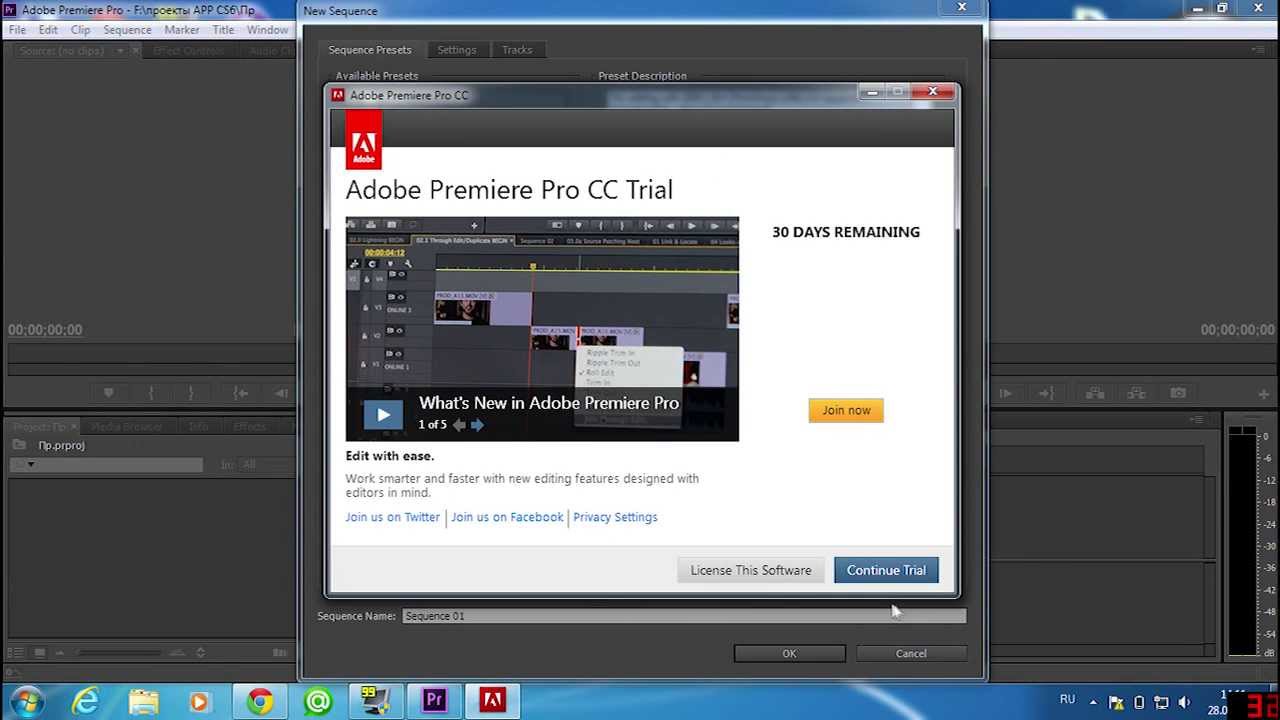1280x720 pixels.
Task: Switch Project panel to Icon view
Action: (39, 653)
